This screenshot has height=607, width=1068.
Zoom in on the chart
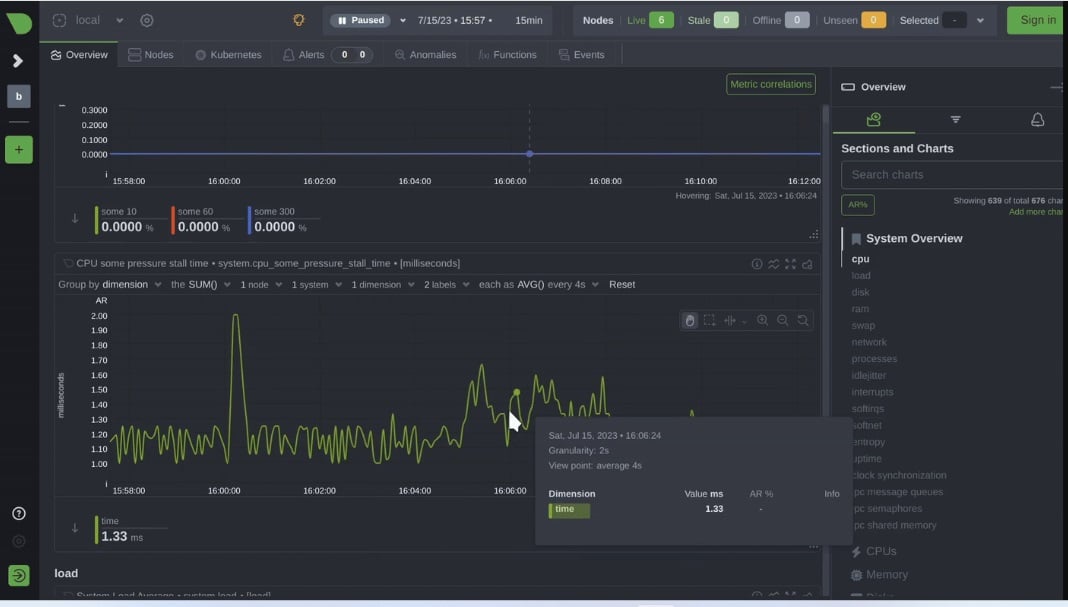pos(762,321)
